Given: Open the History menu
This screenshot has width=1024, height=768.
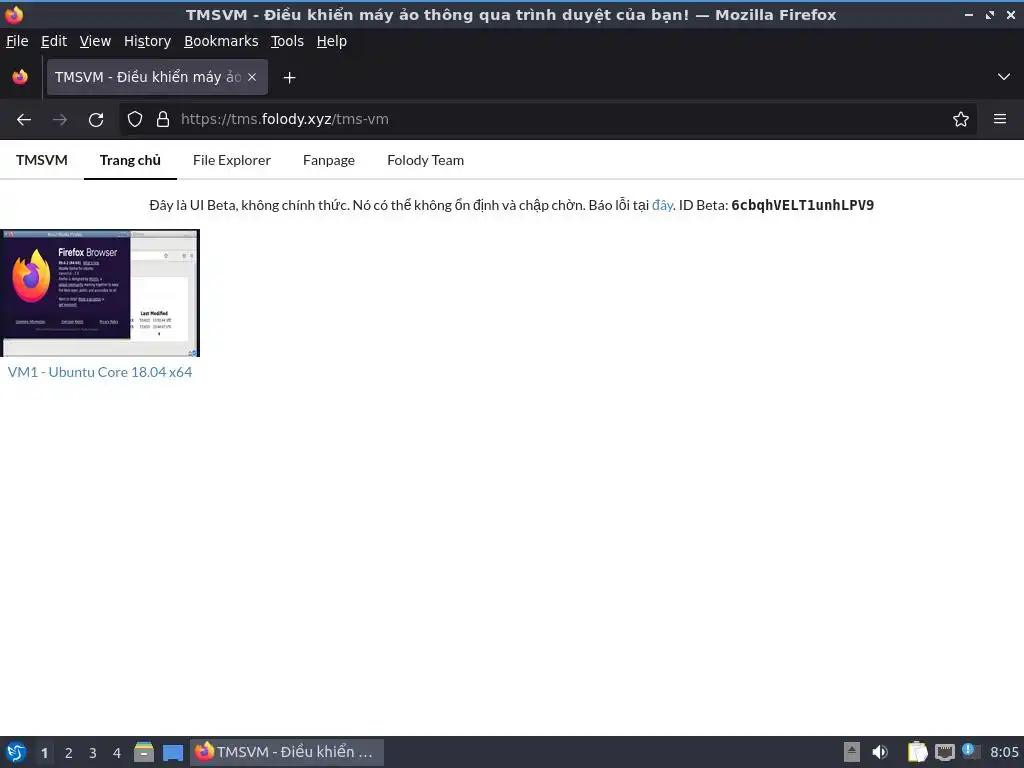Looking at the screenshot, I should point(148,41).
